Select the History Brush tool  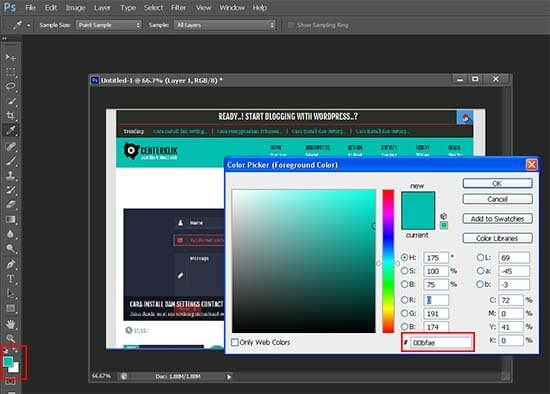(11, 190)
